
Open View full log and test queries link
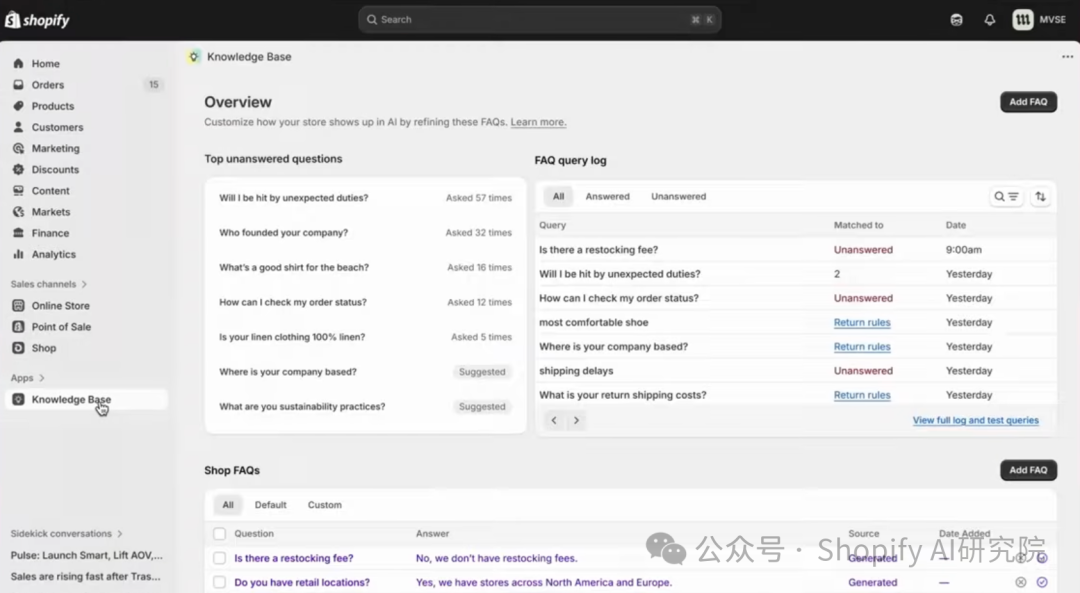975,421
